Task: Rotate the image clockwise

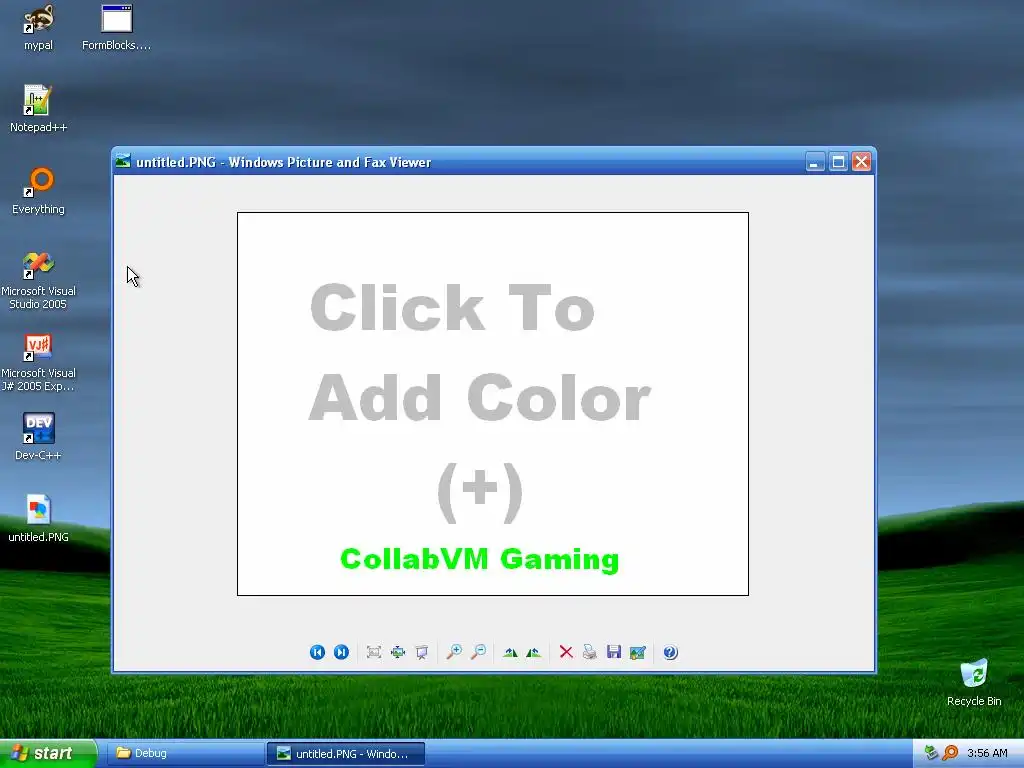Action: point(511,652)
